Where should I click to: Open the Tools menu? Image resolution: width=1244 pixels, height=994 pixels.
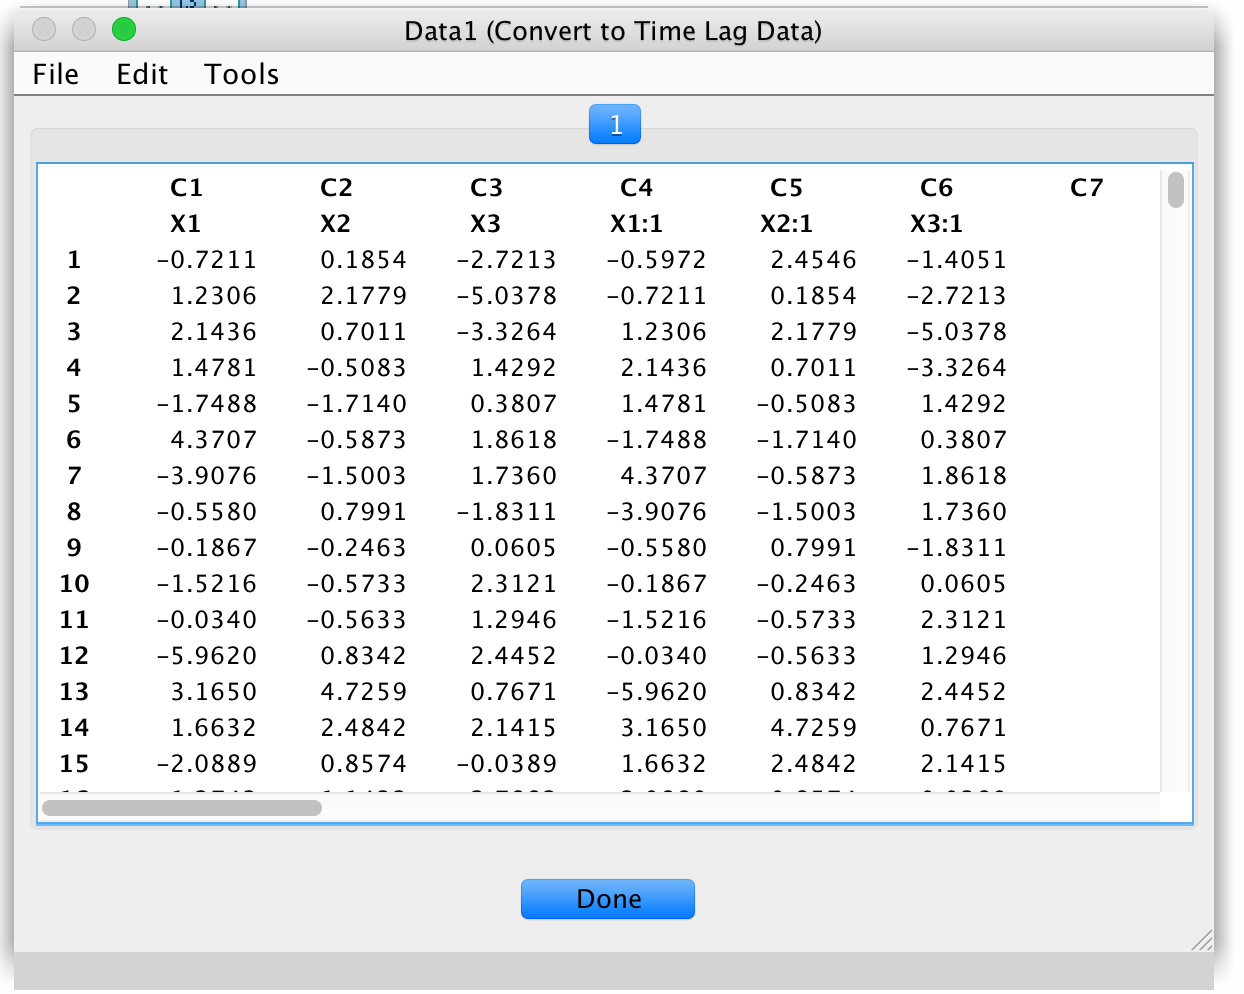[x=240, y=73]
